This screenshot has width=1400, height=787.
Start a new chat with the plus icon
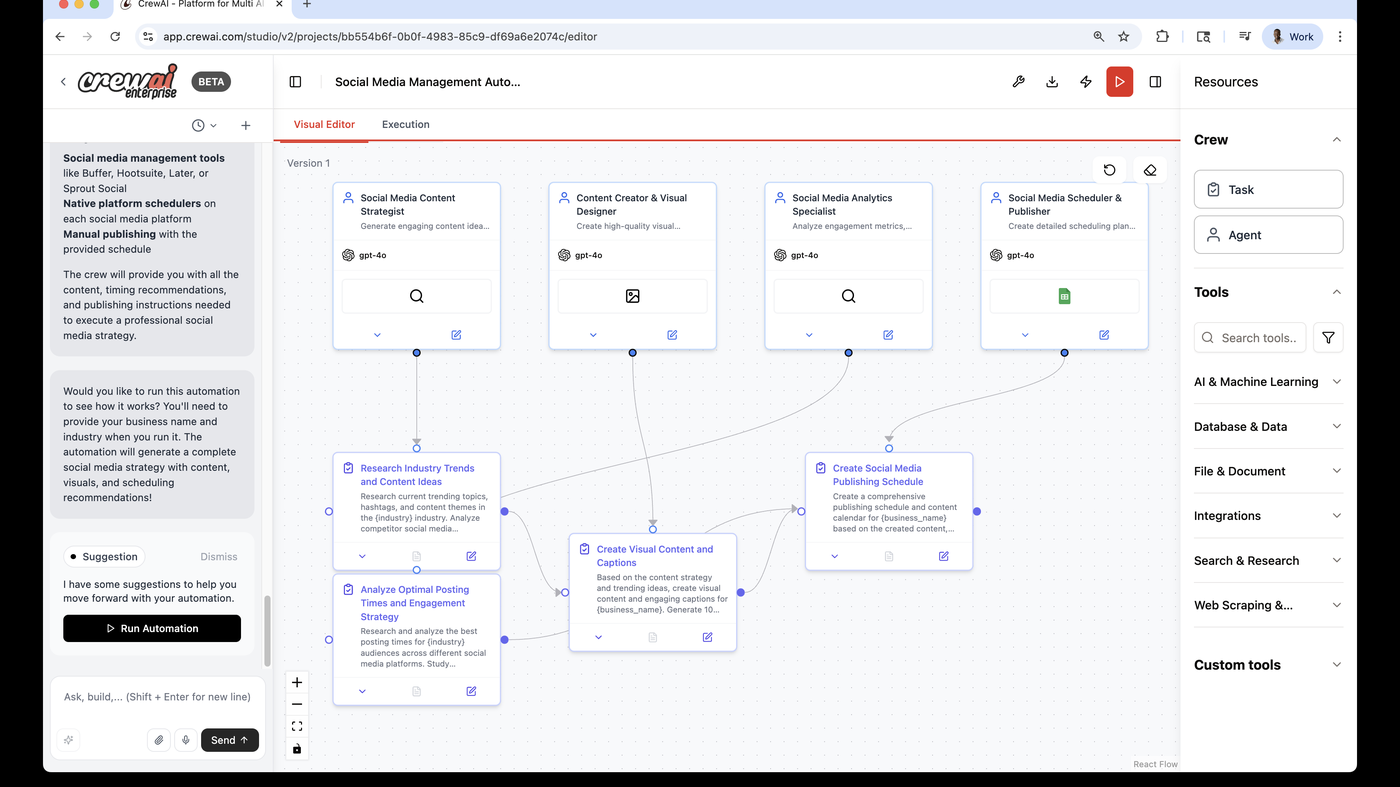(245, 125)
